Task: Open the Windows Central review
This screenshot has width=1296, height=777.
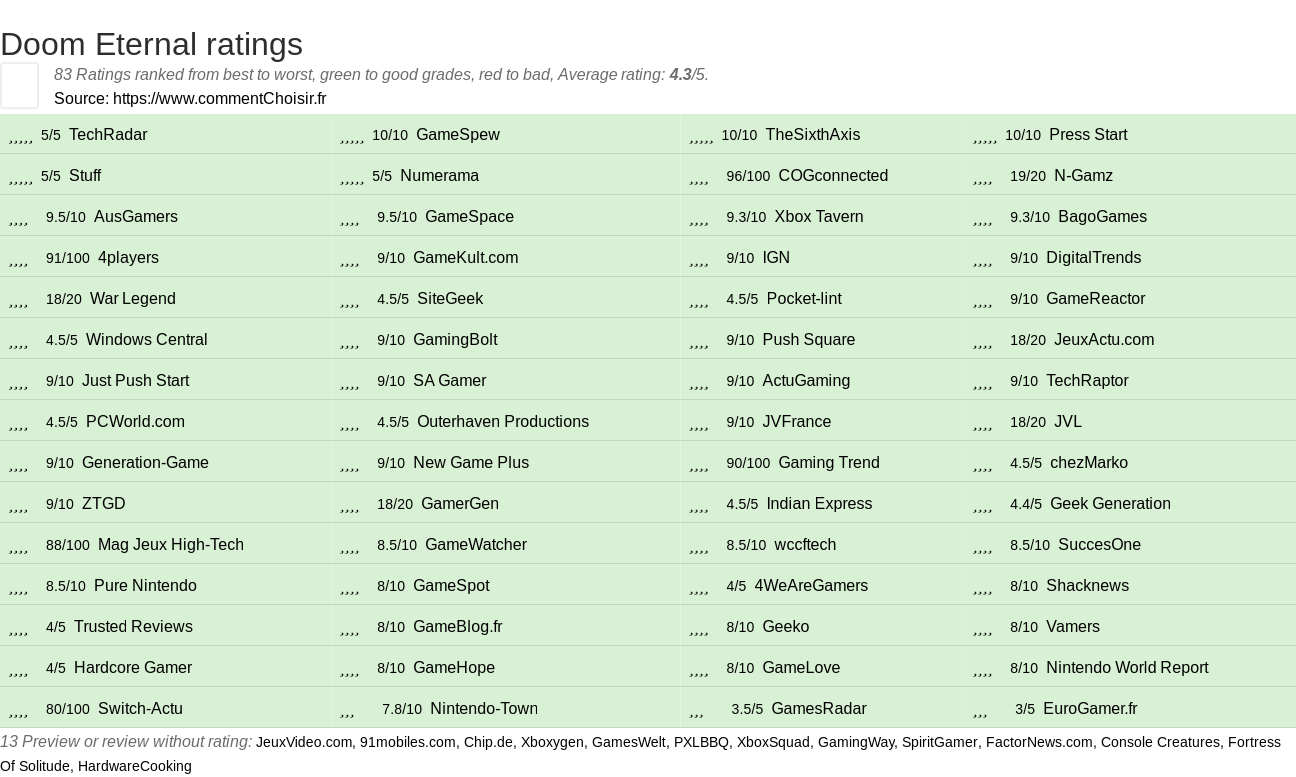Action: [x=147, y=339]
